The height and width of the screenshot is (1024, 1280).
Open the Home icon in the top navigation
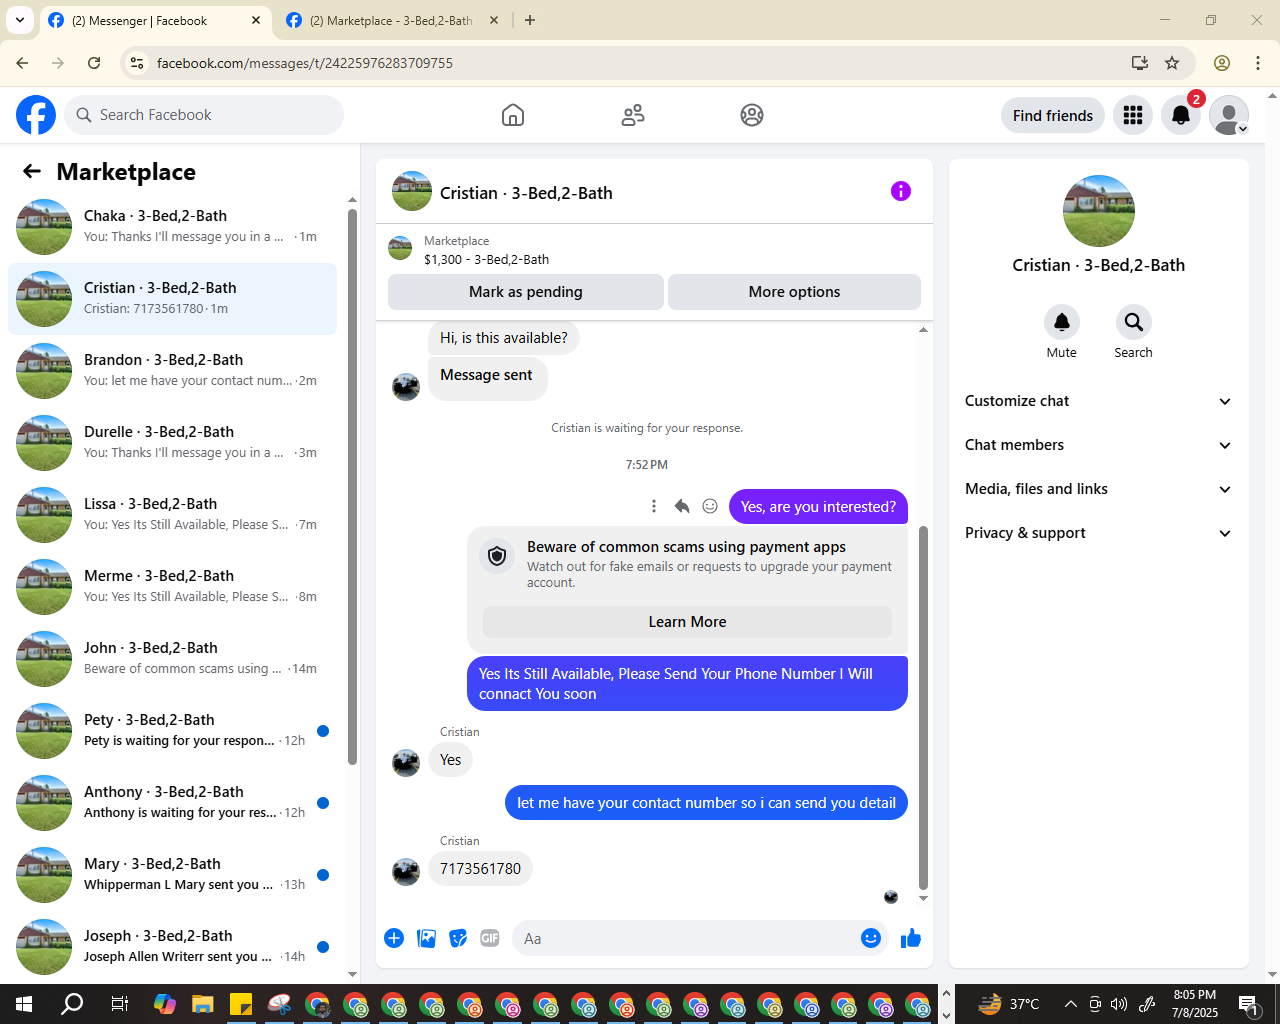pyautogui.click(x=513, y=115)
